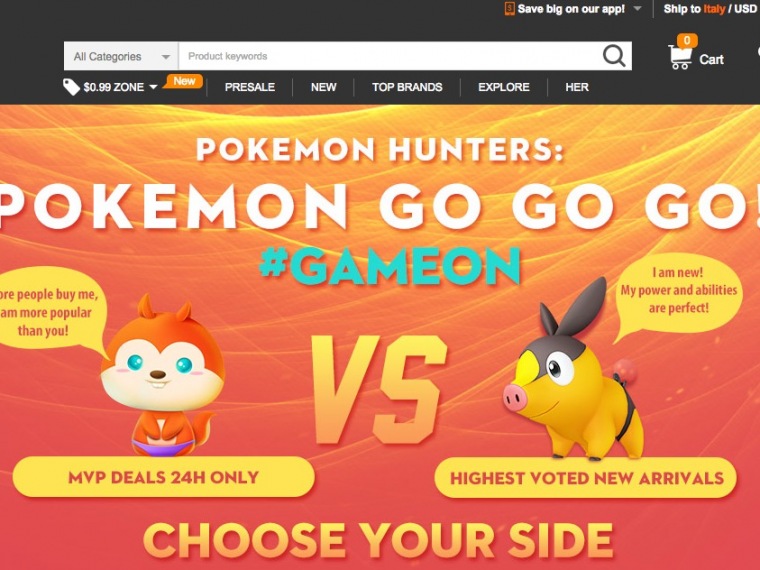Select the NEW menu item

click(x=323, y=87)
